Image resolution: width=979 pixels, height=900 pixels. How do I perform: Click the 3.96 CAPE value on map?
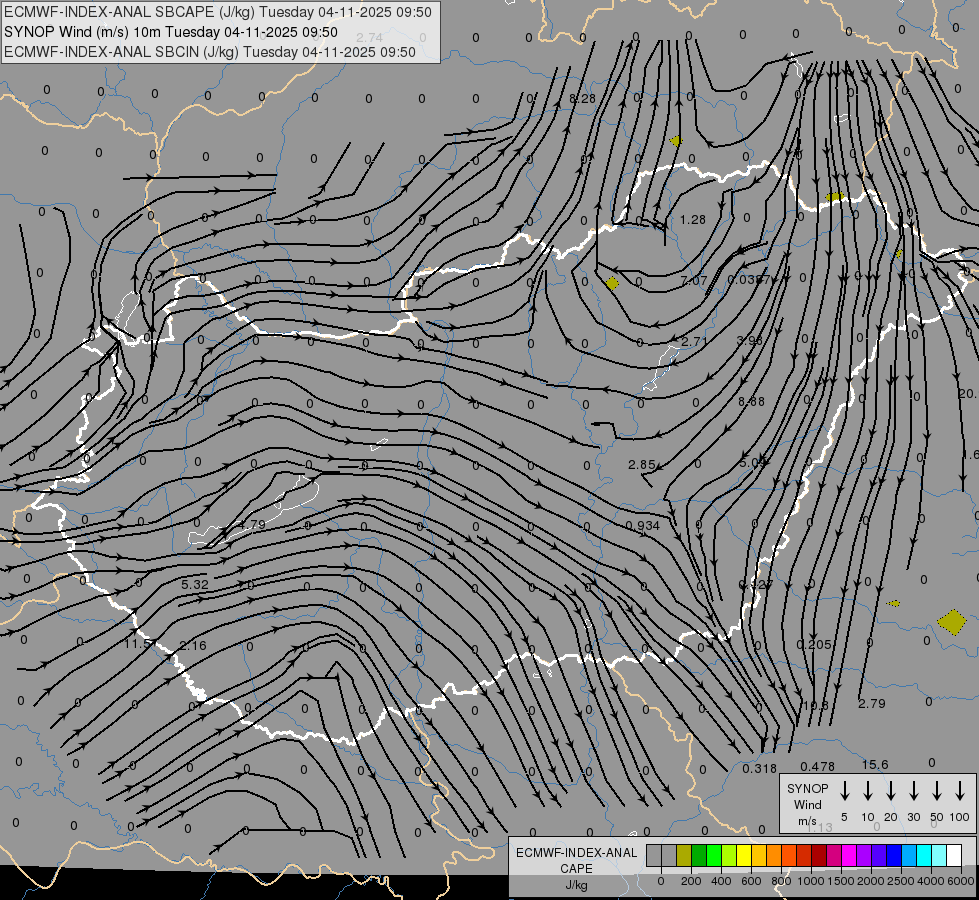pyautogui.click(x=750, y=340)
